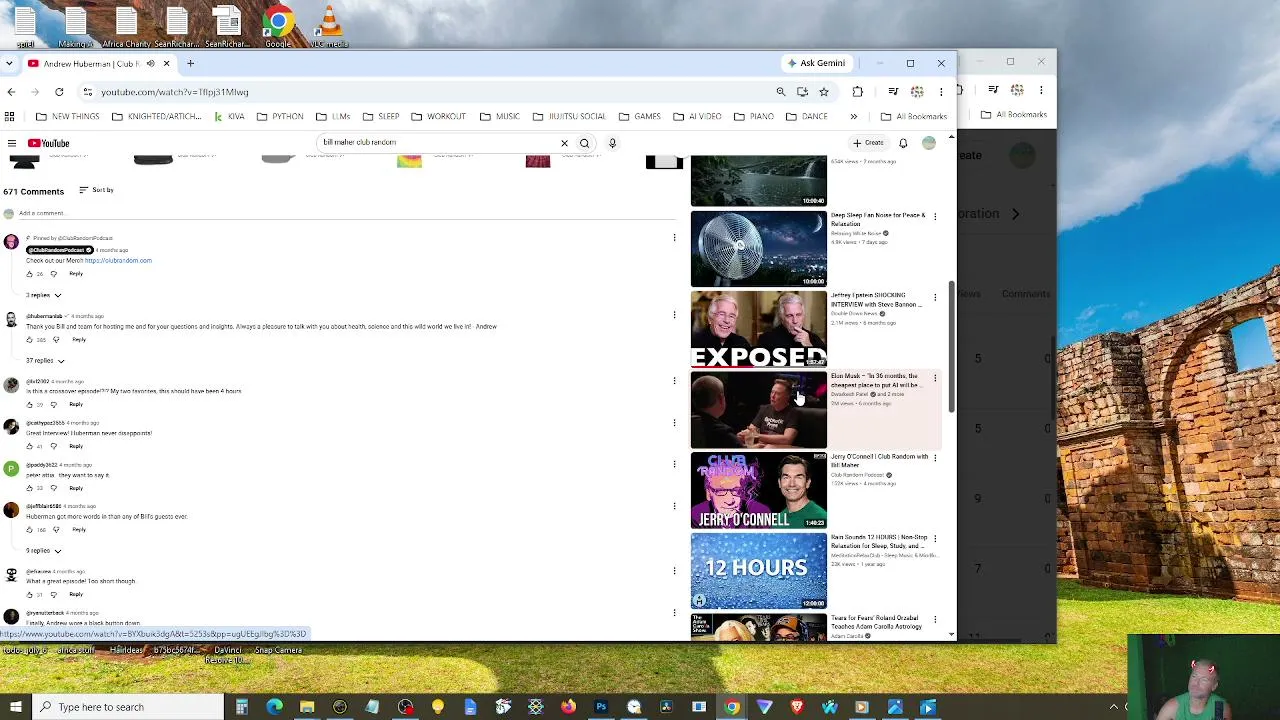Reply to the 'Great interview!' comment
This screenshot has width=1280, height=720.
coord(76,446)
